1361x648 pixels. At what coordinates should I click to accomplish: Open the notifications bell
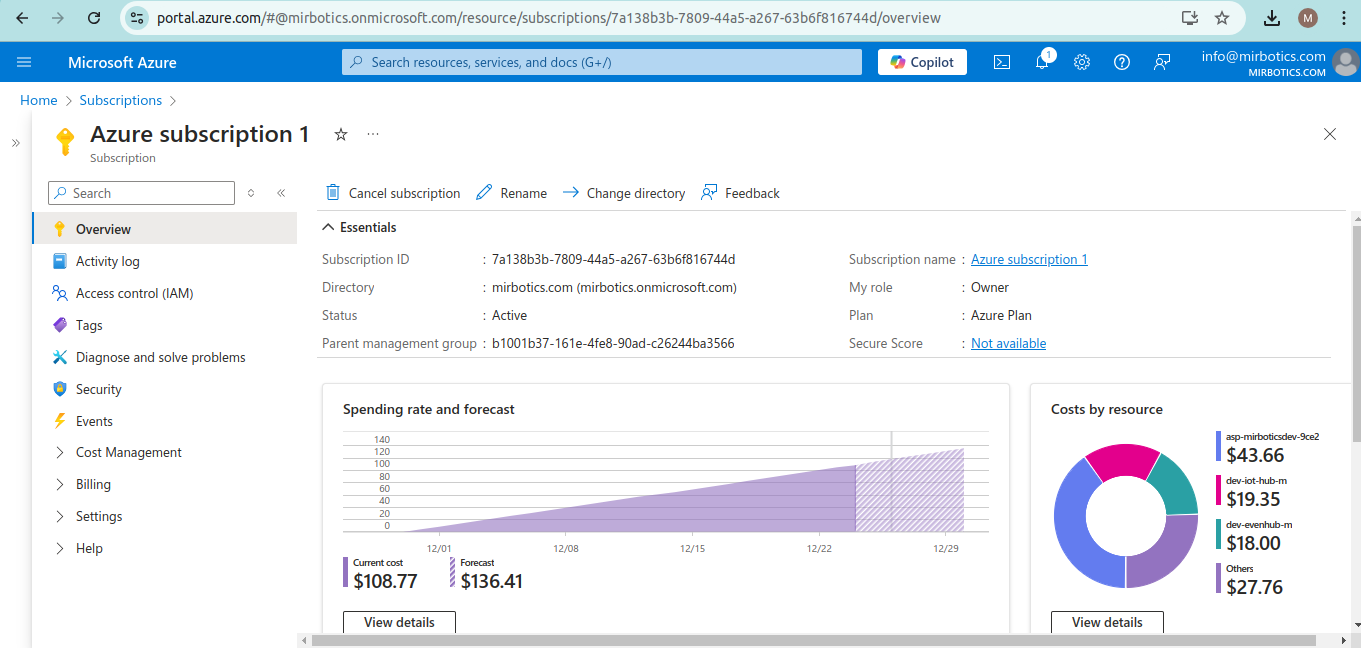tap(1042, 62)
